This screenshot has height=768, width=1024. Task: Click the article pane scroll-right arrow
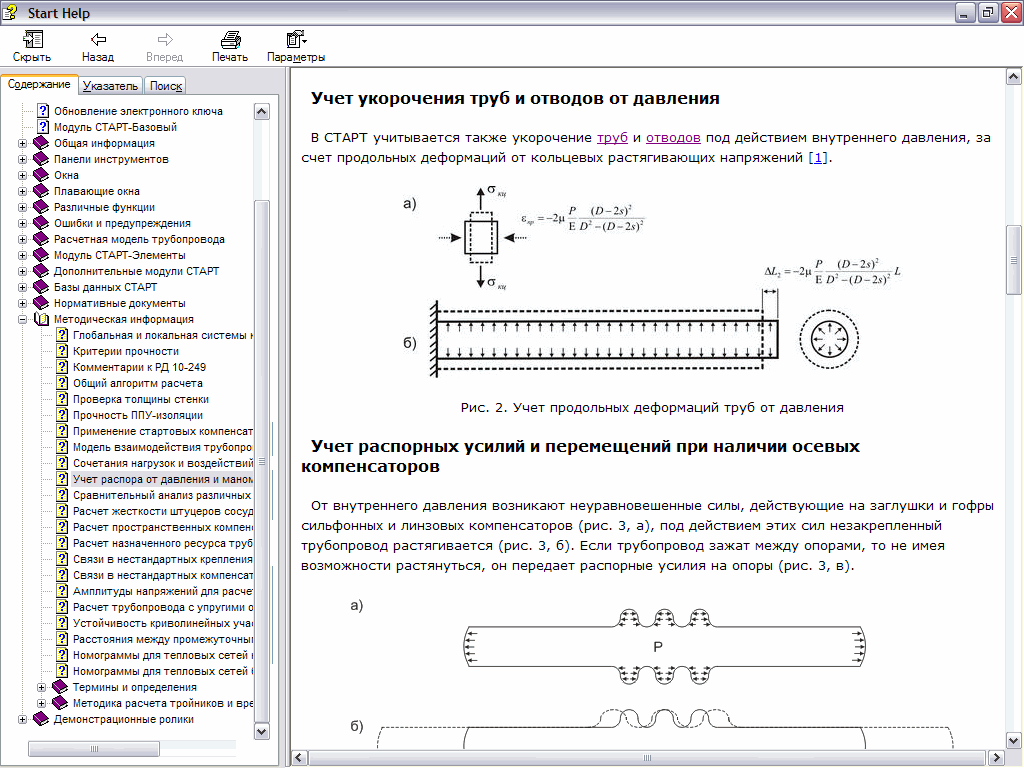(x=997, y=758)
